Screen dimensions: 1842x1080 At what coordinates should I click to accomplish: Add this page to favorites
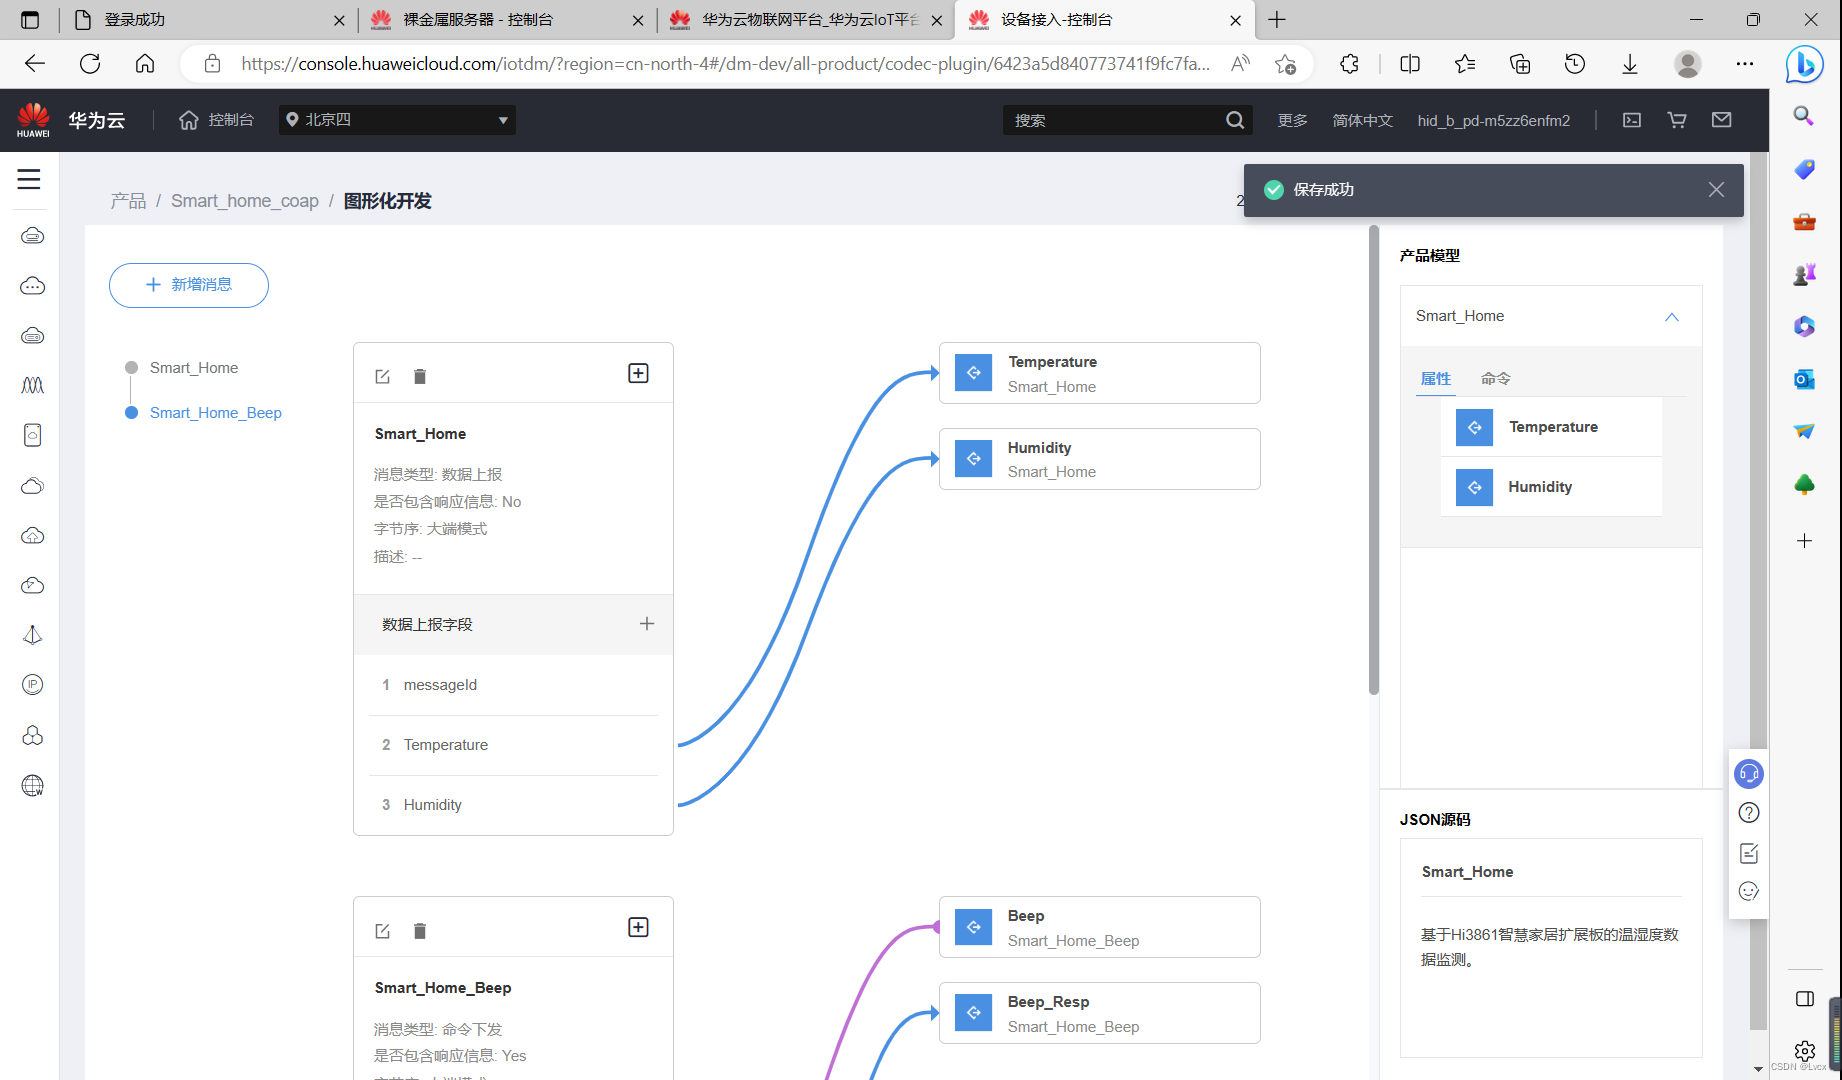pyautogui.click(x=1286, y=64)
